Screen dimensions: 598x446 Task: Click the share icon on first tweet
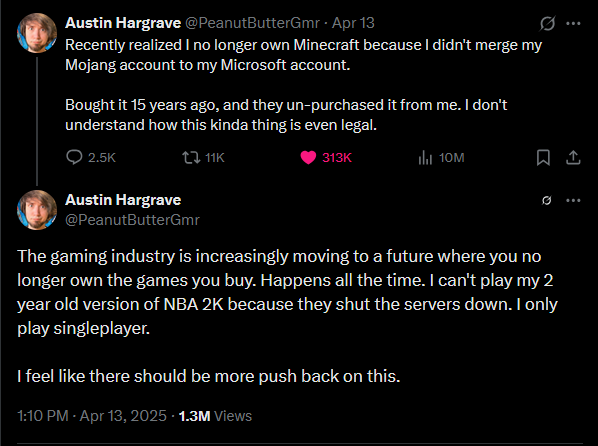pos(573,157)
